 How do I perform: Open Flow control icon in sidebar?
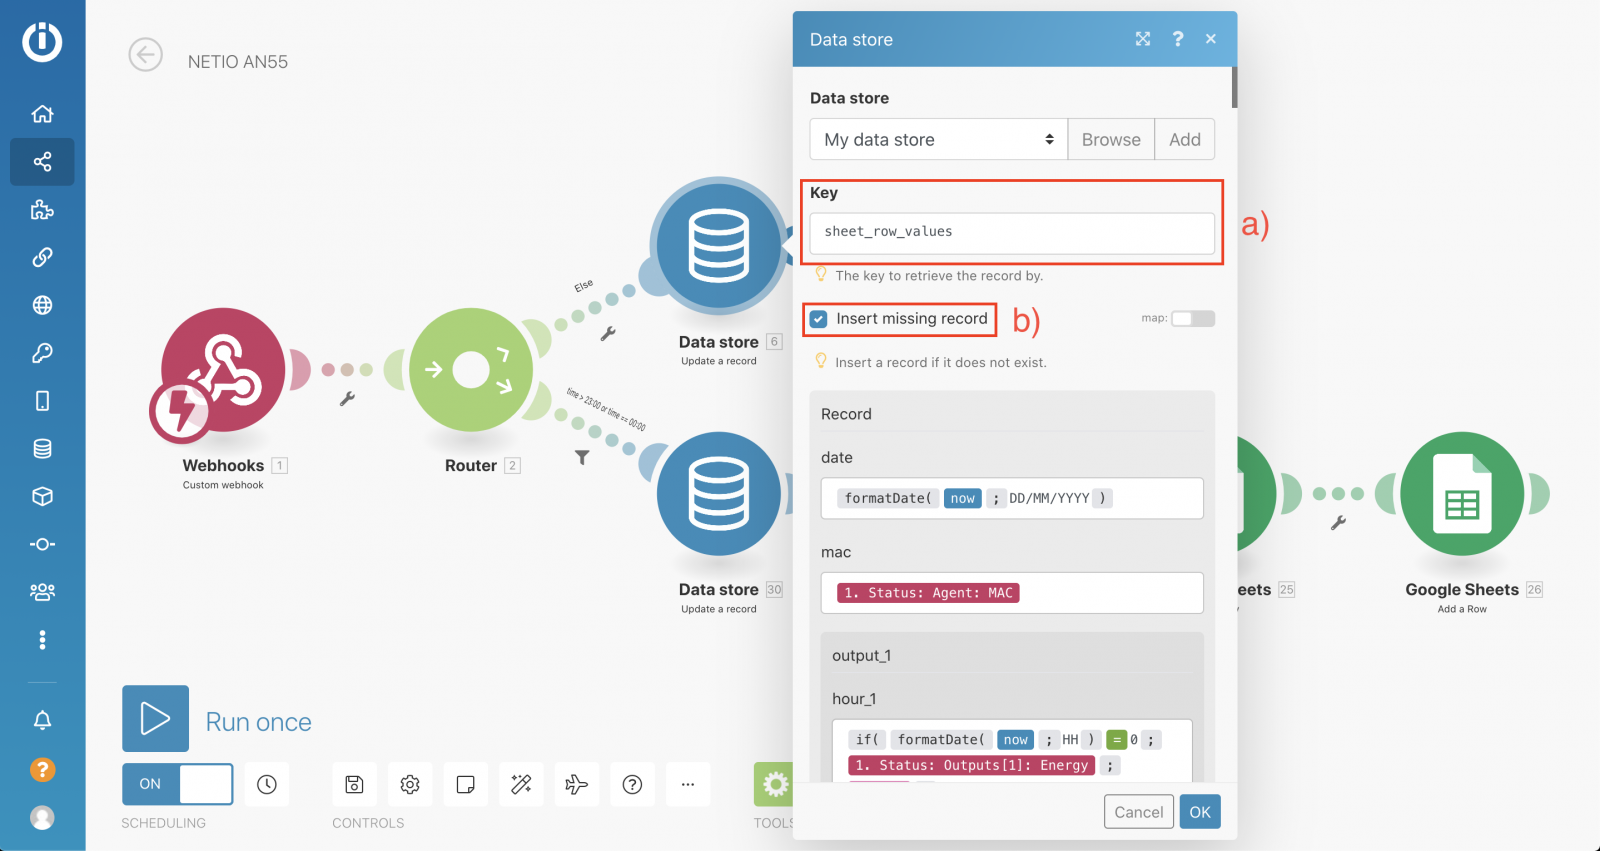pos(42,544)
